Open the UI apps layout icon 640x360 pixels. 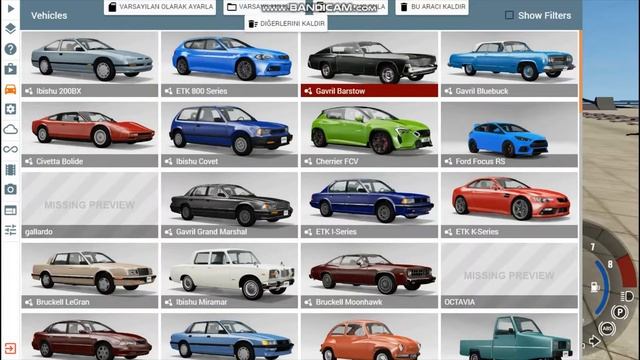[11, 210]
